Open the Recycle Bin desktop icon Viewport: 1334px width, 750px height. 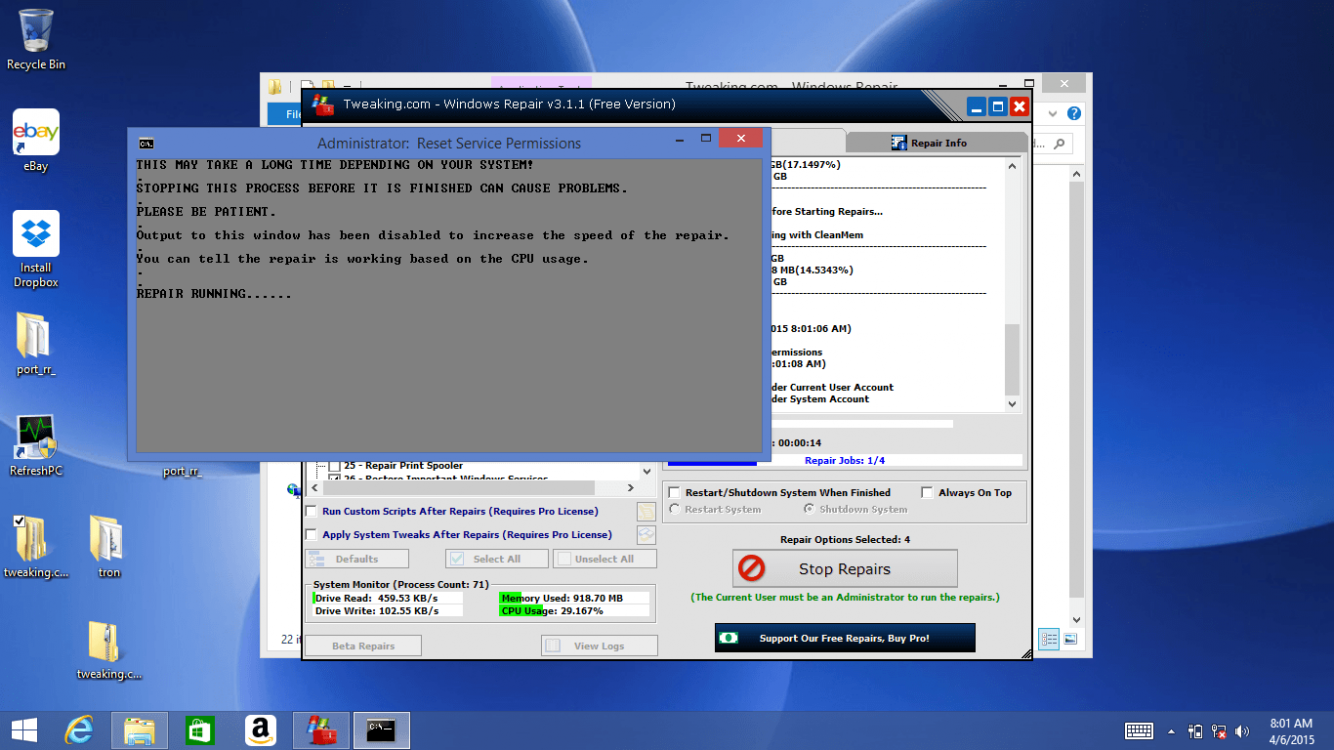(35, 40)
